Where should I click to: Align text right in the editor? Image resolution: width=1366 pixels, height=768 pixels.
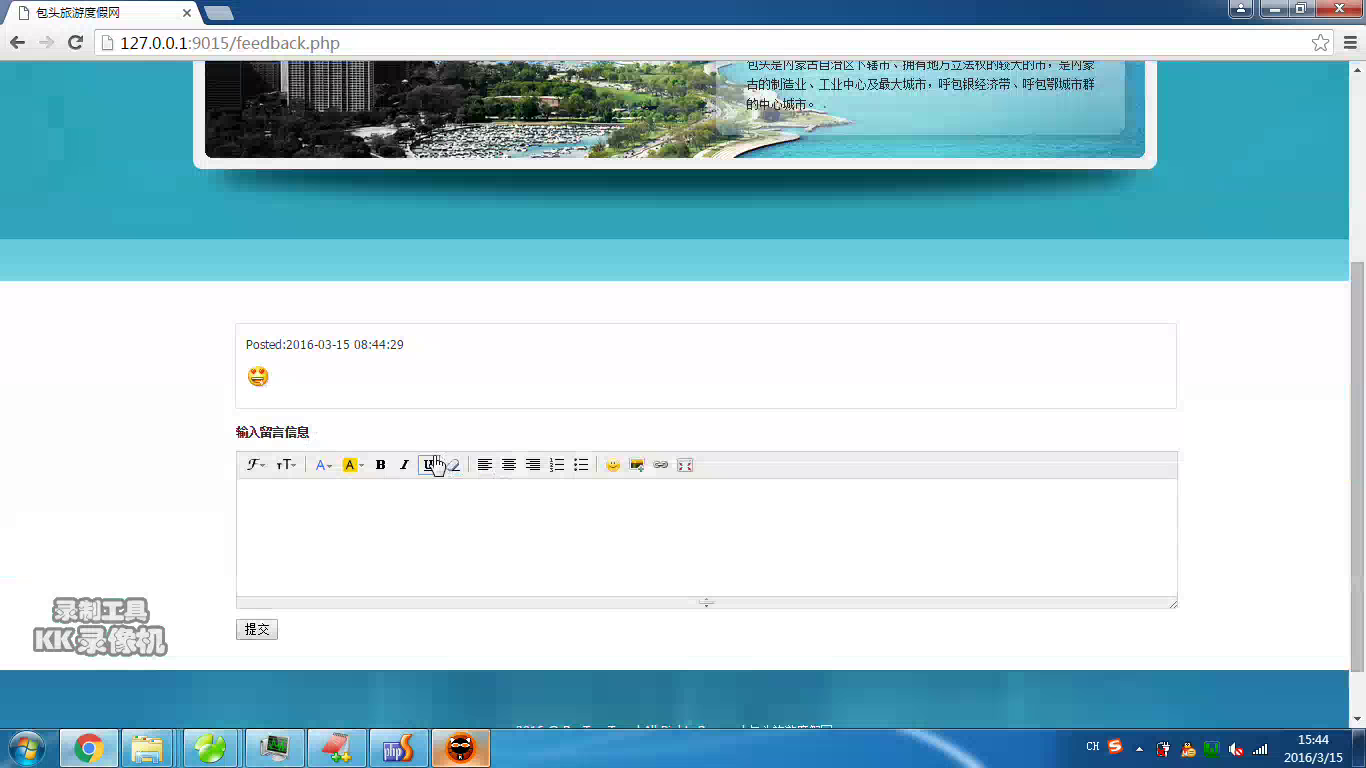point(532,465)
